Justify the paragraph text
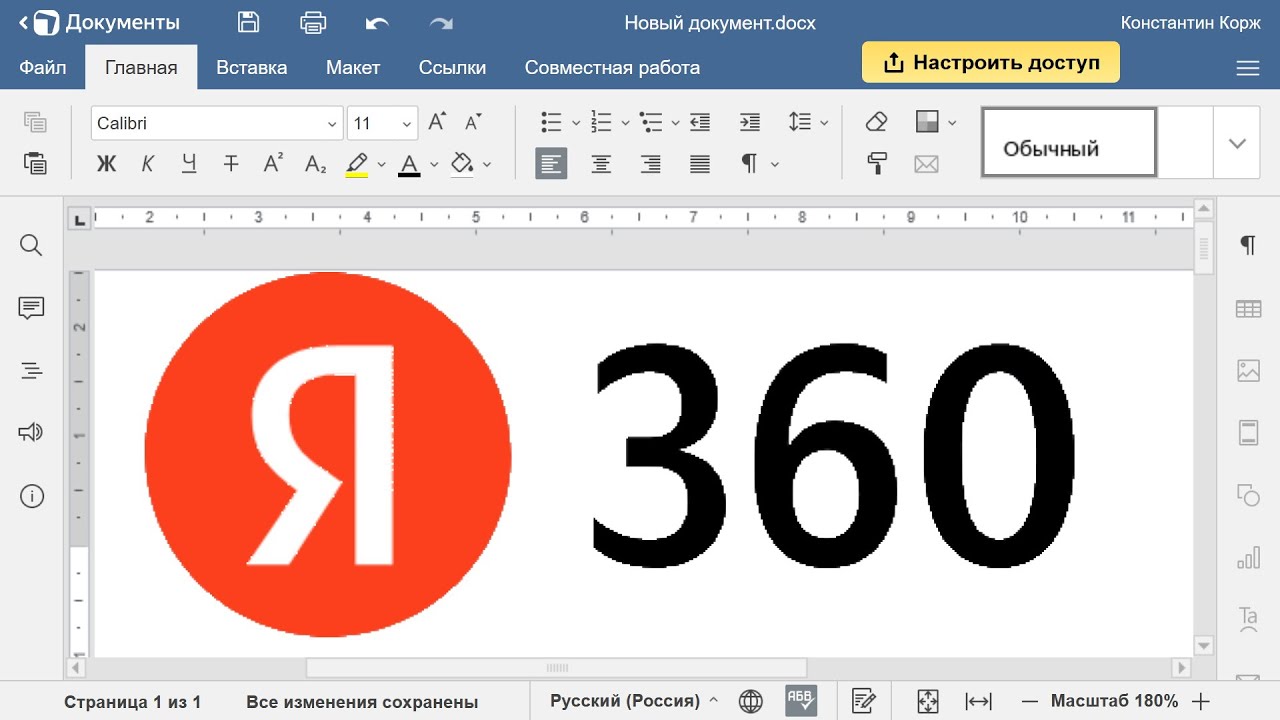Viewport: 1280px width, 720px height. (700, 164)
